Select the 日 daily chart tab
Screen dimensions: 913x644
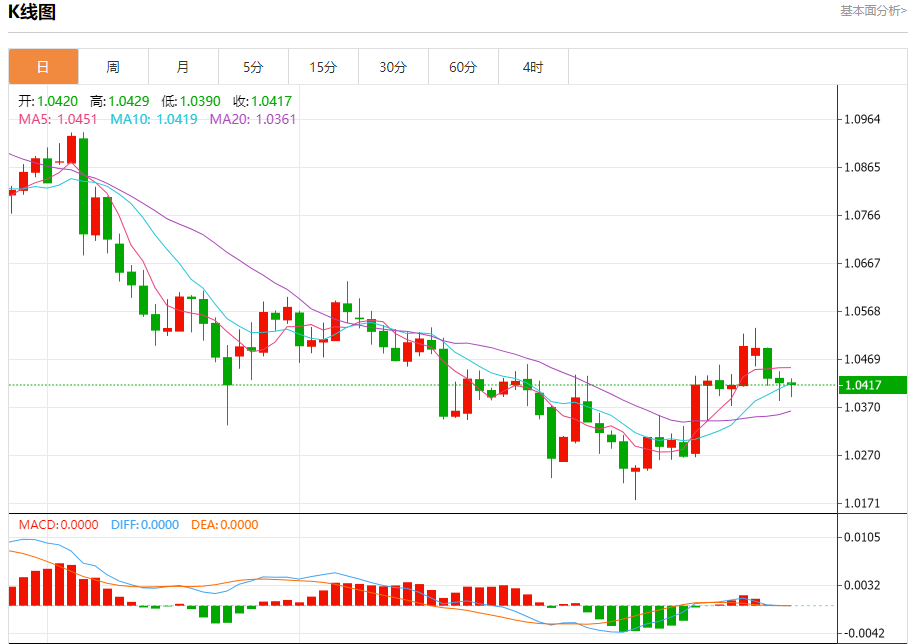tap(43, 67)
